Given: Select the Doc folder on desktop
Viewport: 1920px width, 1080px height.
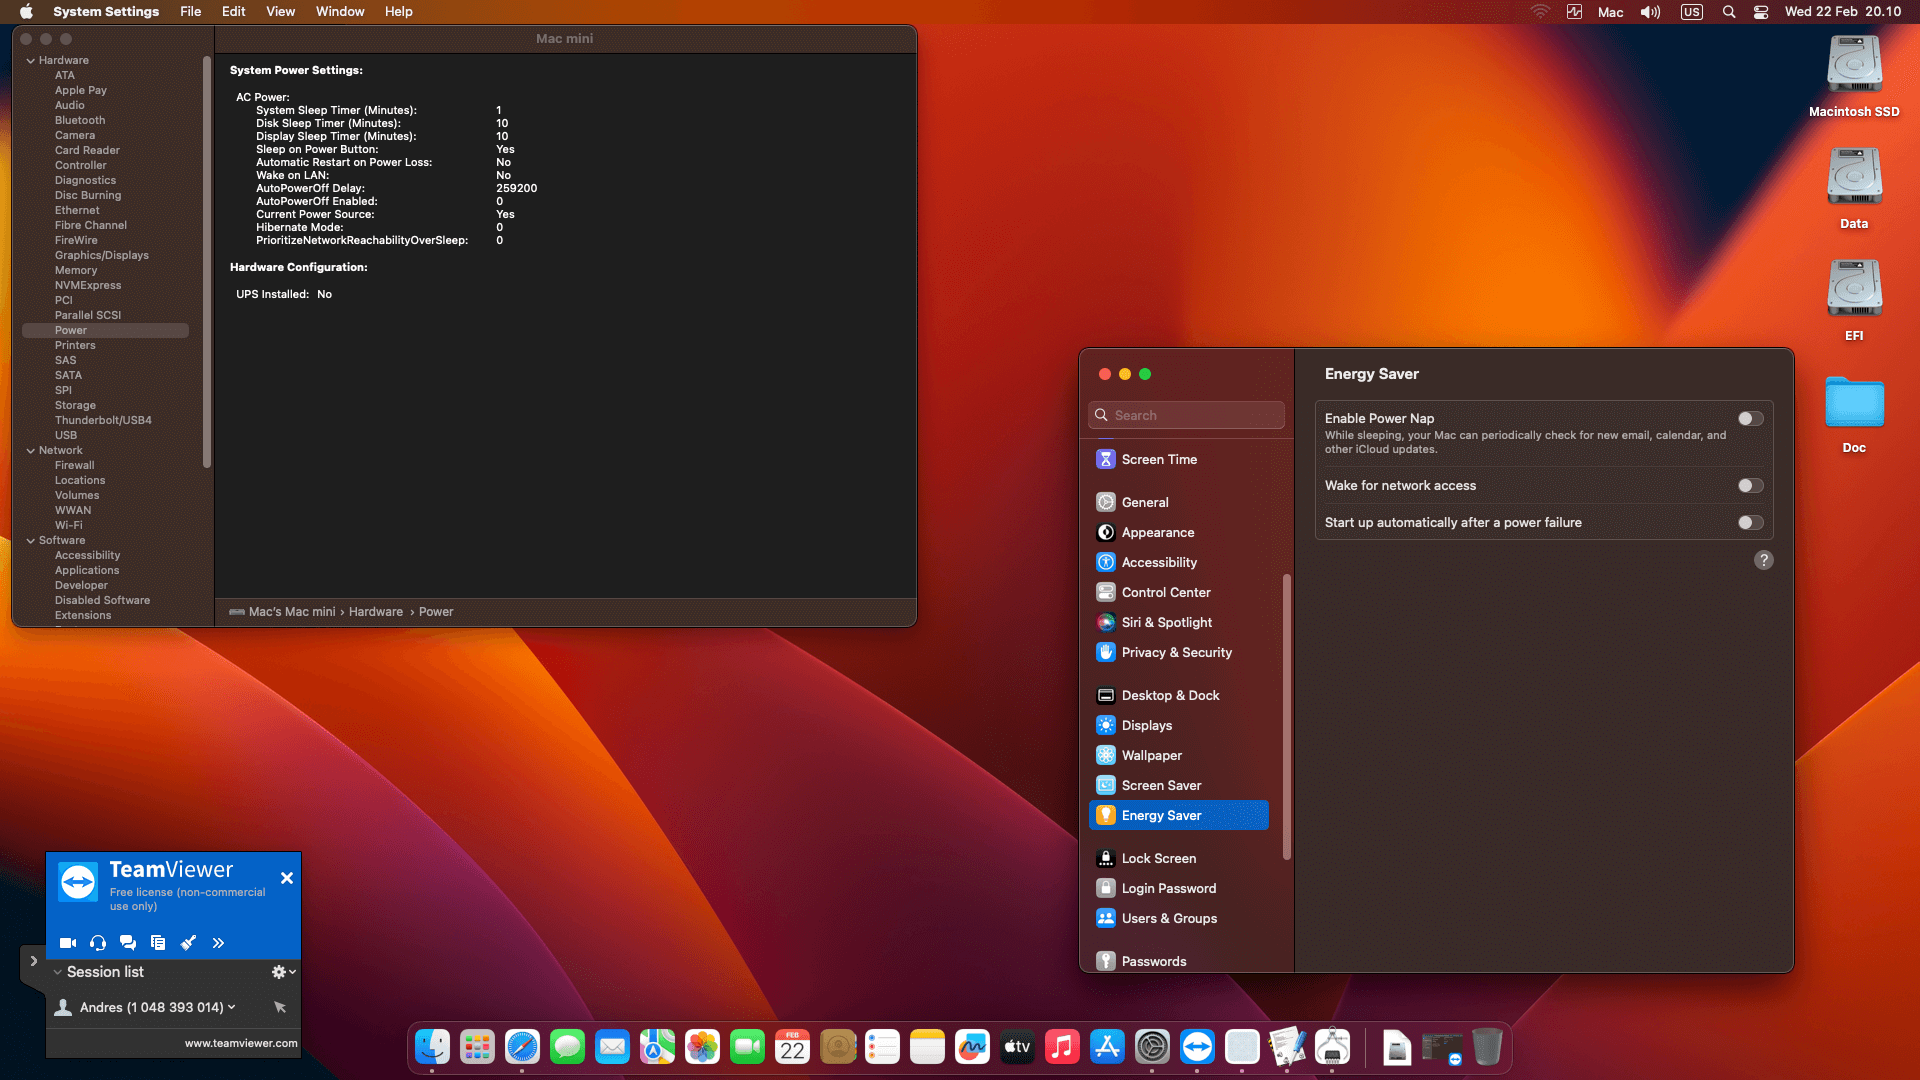Looking at the screenshot, I should click(x=1854, y=414).
